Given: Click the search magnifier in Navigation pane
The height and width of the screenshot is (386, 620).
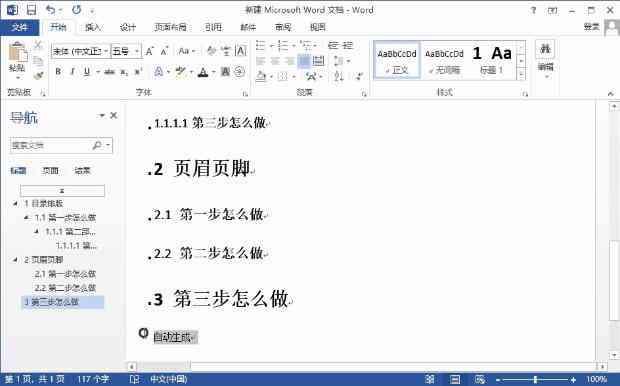Looking at the screenshot, I should 96,145.
